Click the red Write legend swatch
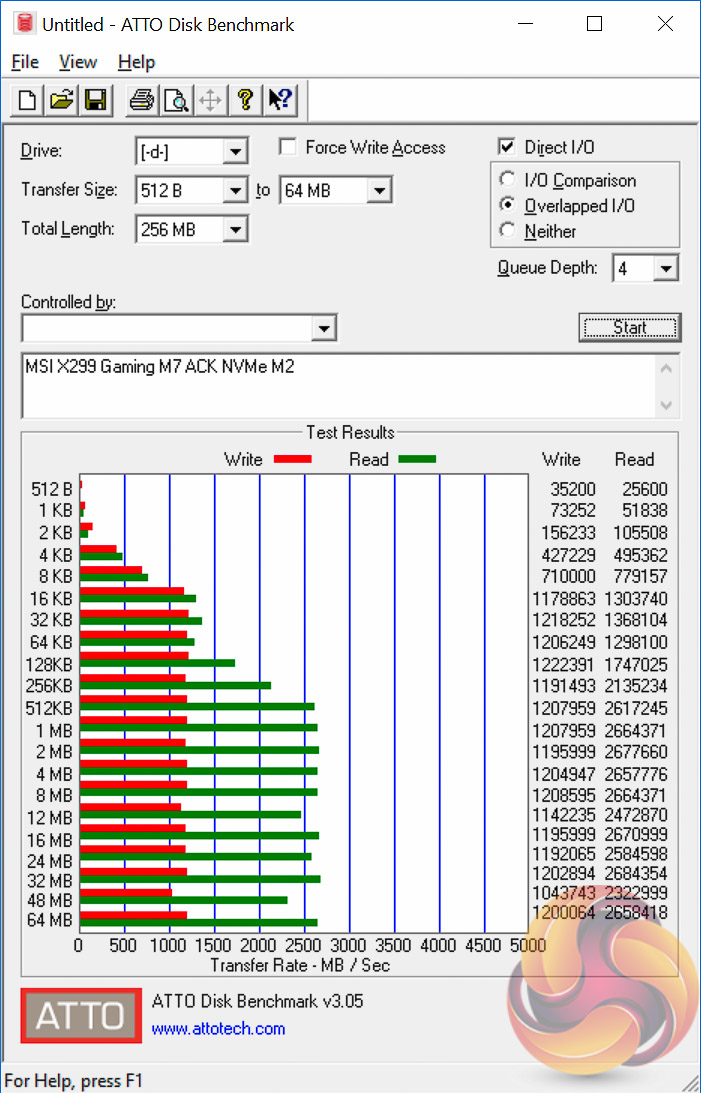Image resolution: width=701 pixels, height=1093 pixels. (293, 459)
